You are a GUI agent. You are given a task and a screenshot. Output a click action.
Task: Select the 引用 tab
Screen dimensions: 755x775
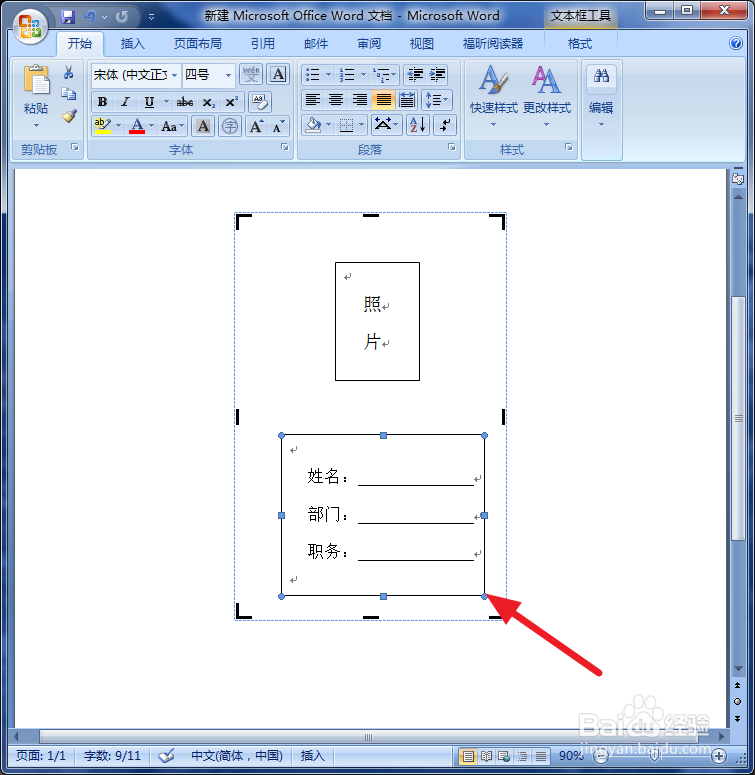point(262,44)
